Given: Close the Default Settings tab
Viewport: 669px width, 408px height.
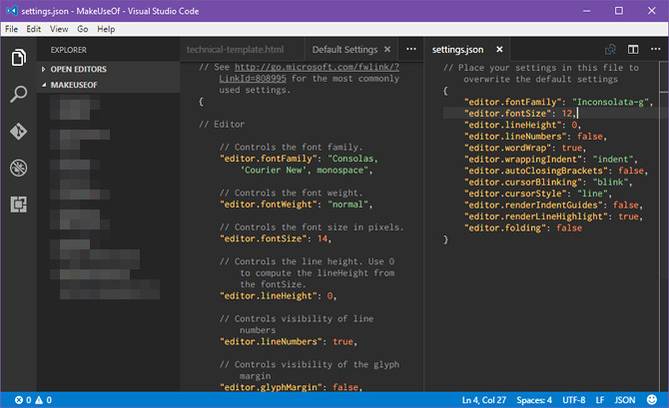Looking at the screenshot, I should tap(387, 50).
